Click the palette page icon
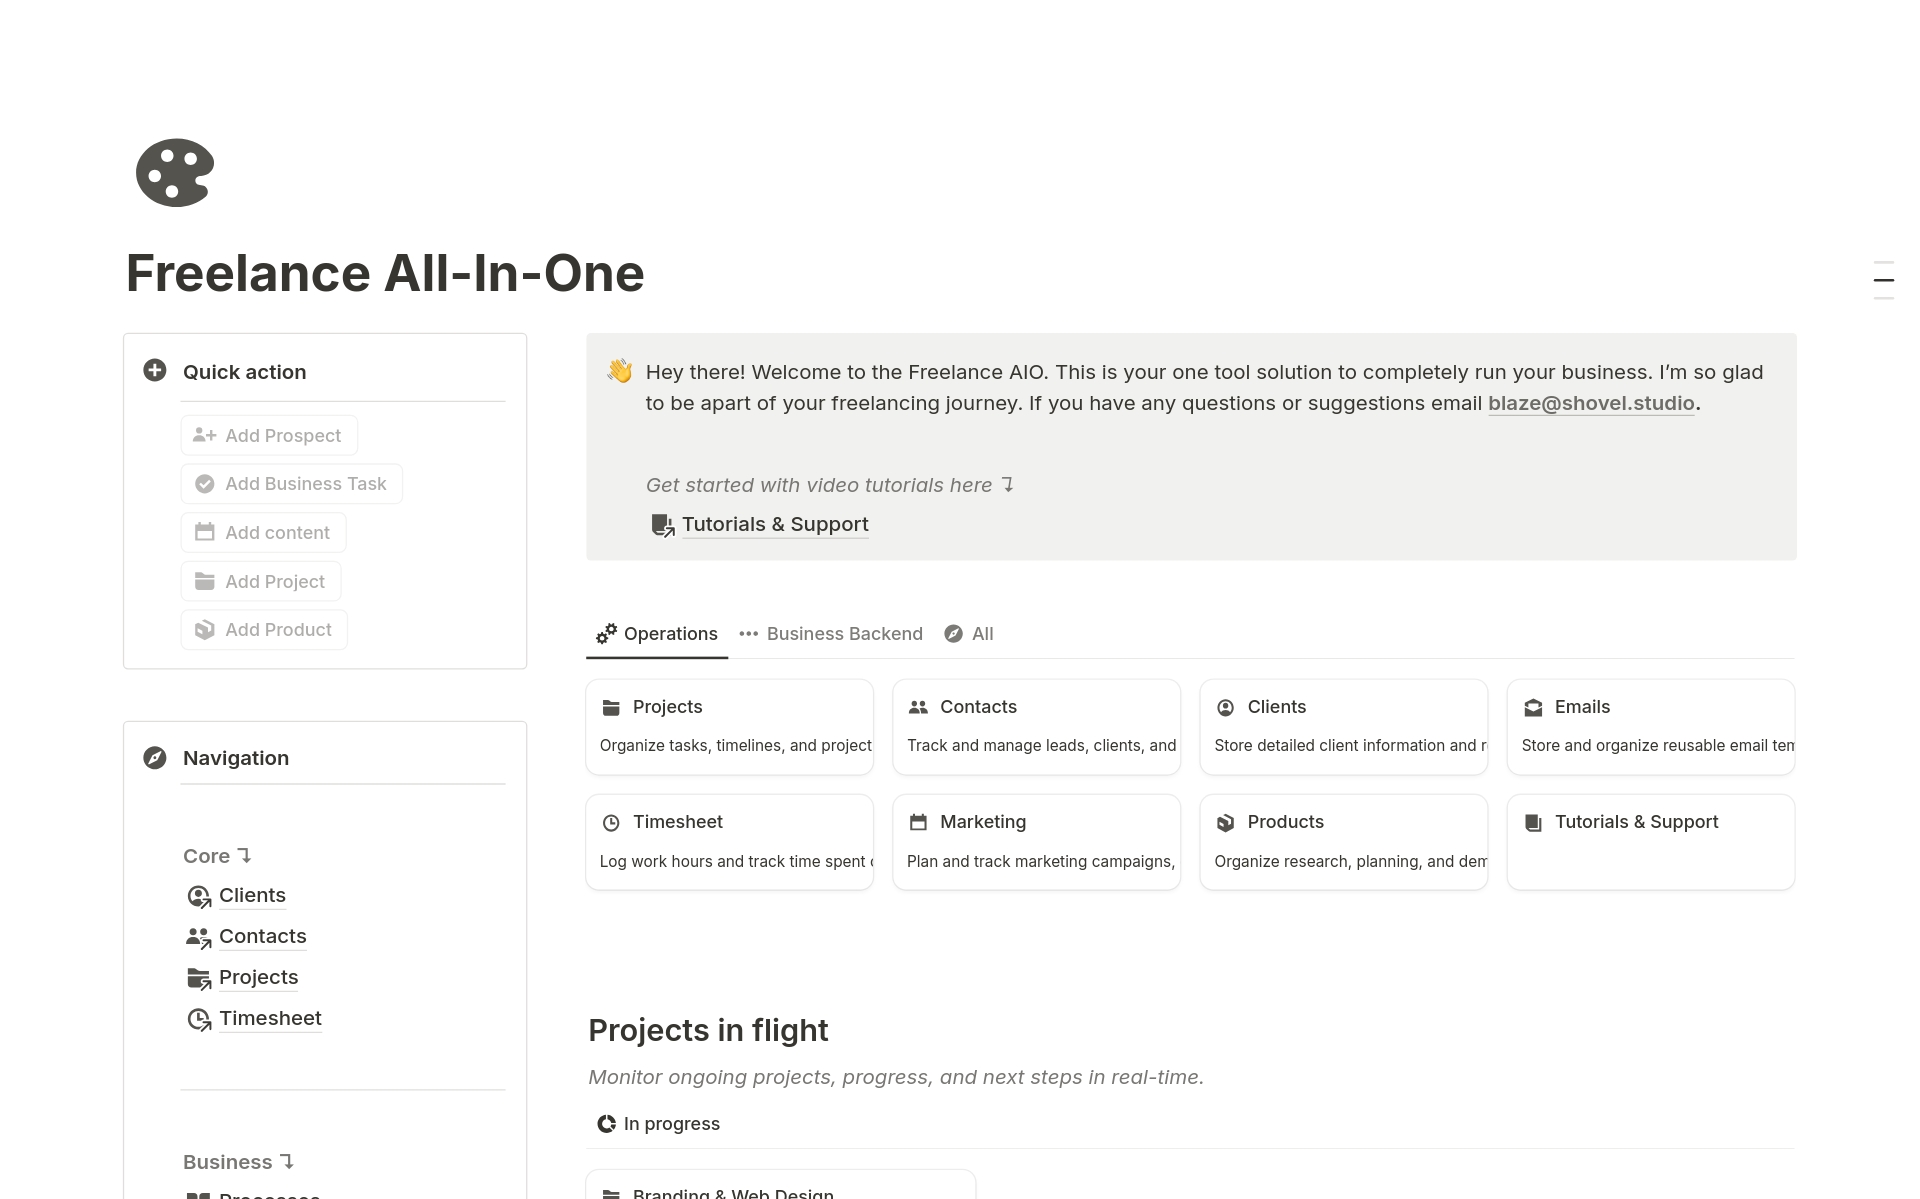 coord(175,173)
